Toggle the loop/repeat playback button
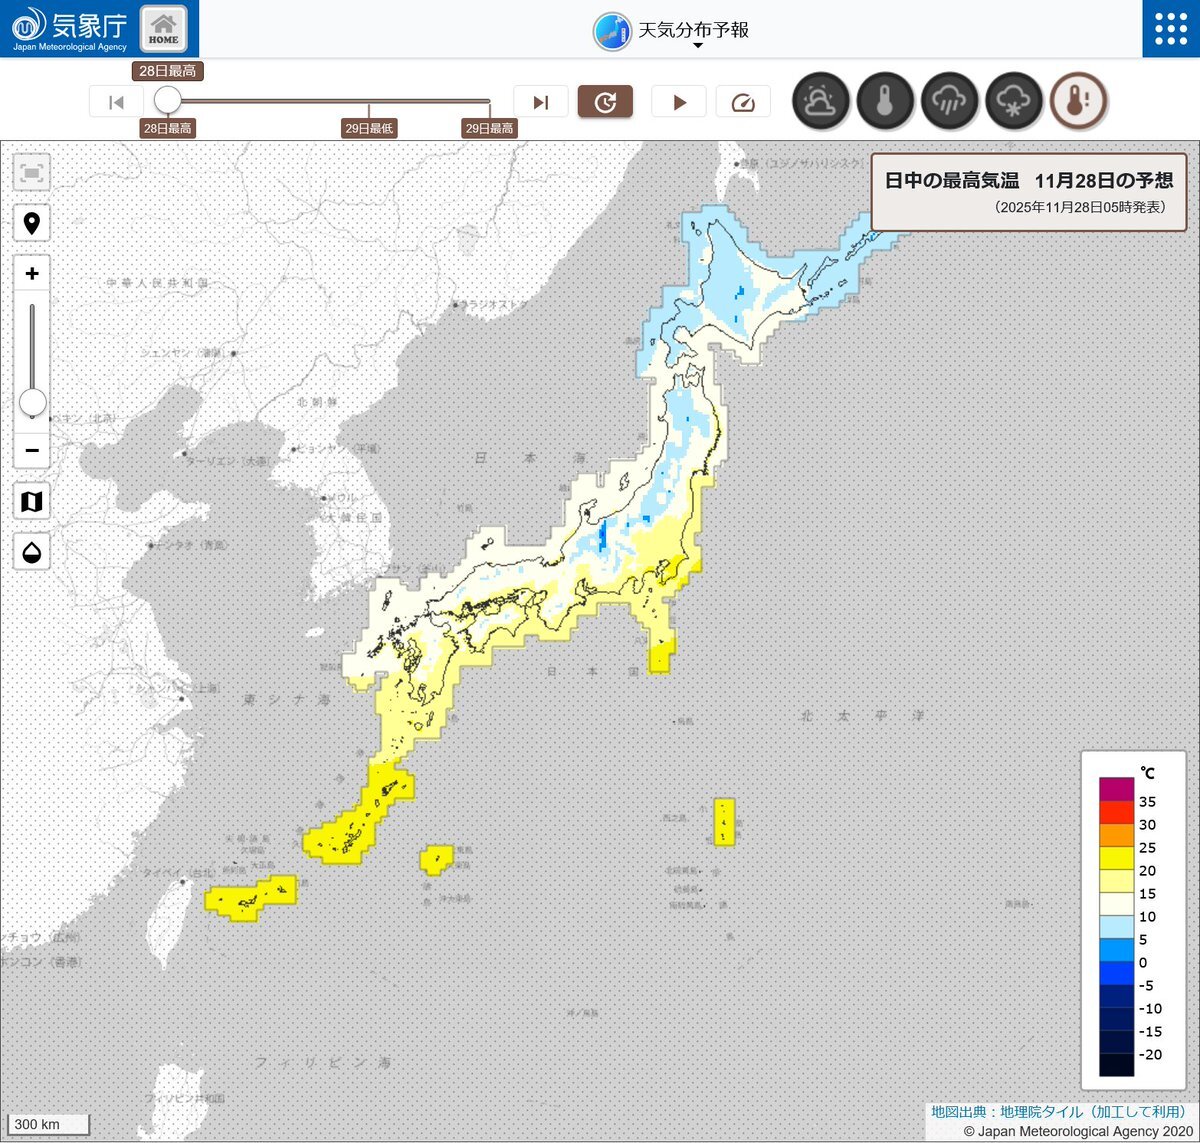Screen dimensions: 1200x1143 (x=605, y=102)
